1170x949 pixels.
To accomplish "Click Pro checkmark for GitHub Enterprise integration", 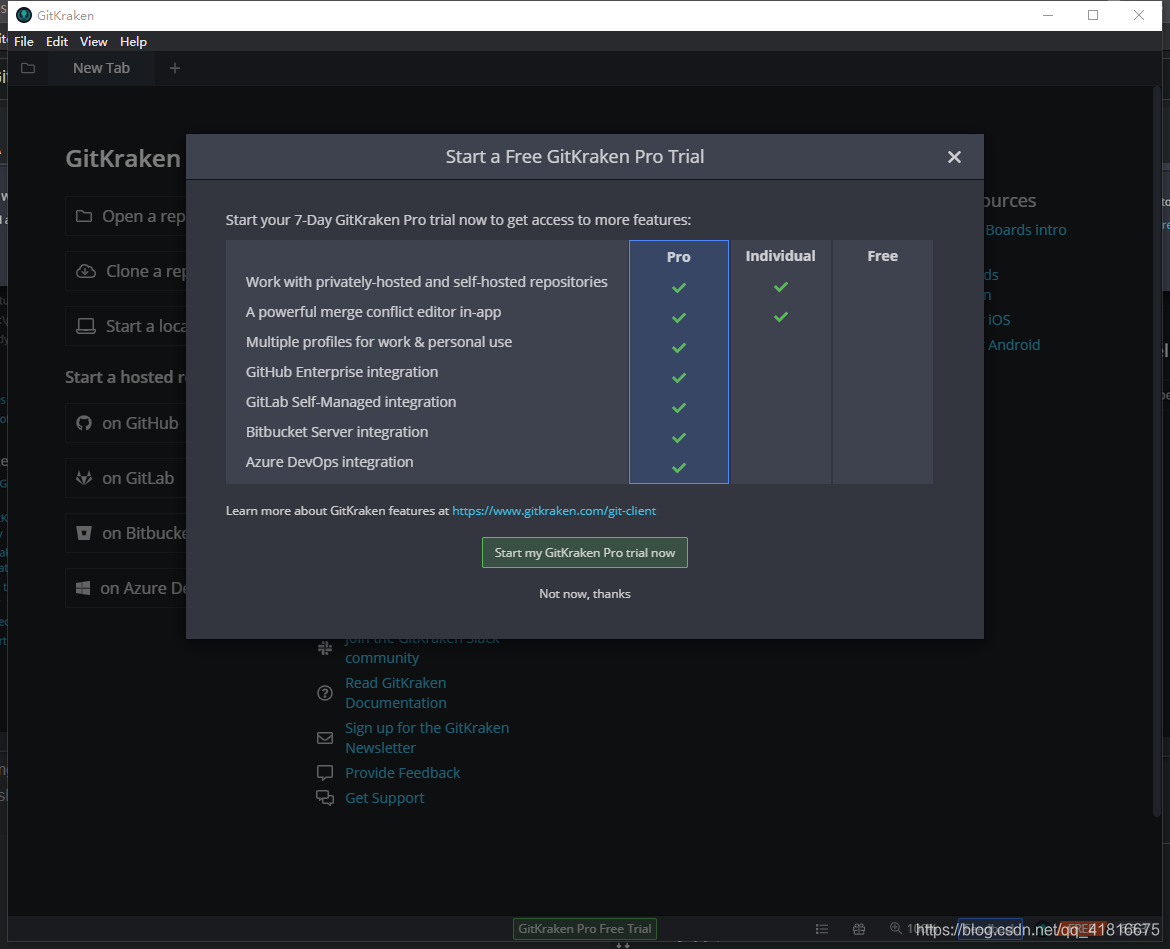I will point(678,378).
